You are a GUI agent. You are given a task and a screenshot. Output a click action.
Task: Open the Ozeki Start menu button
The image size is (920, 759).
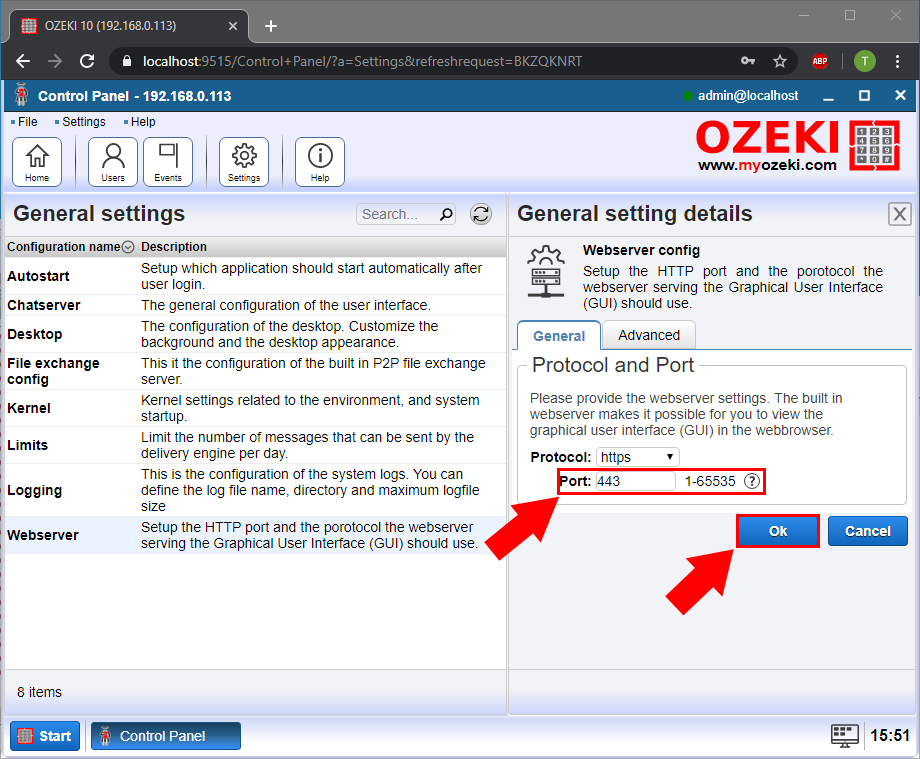tap(45, 736)
